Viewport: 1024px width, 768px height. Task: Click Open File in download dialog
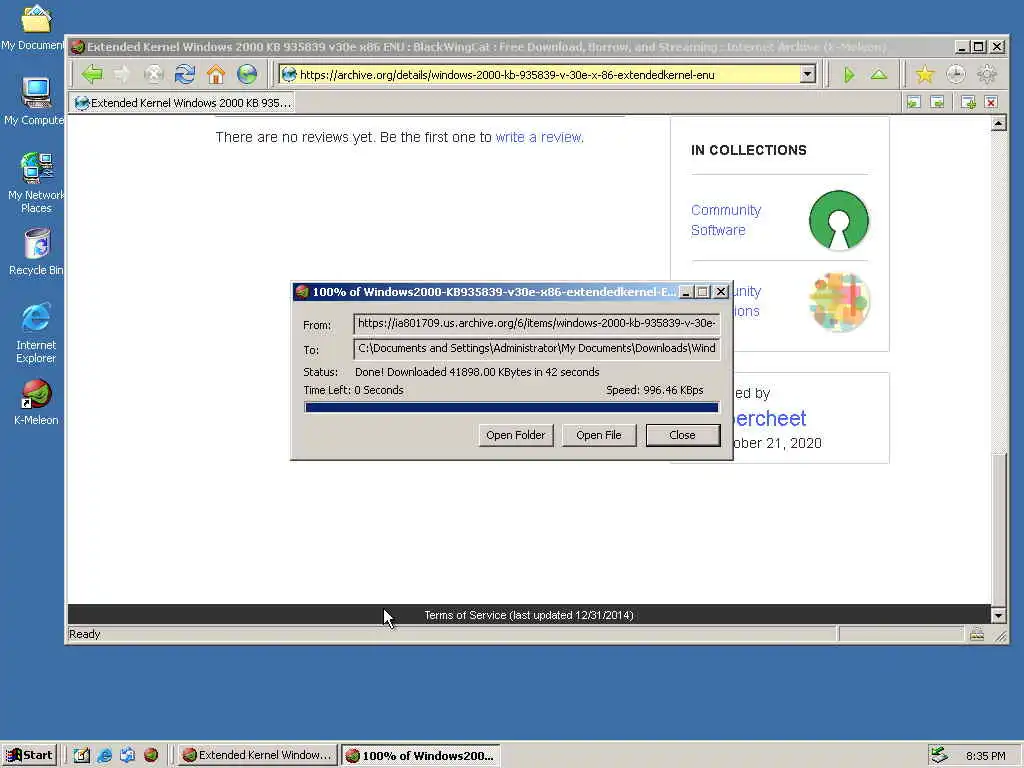[x=598, y=435]
